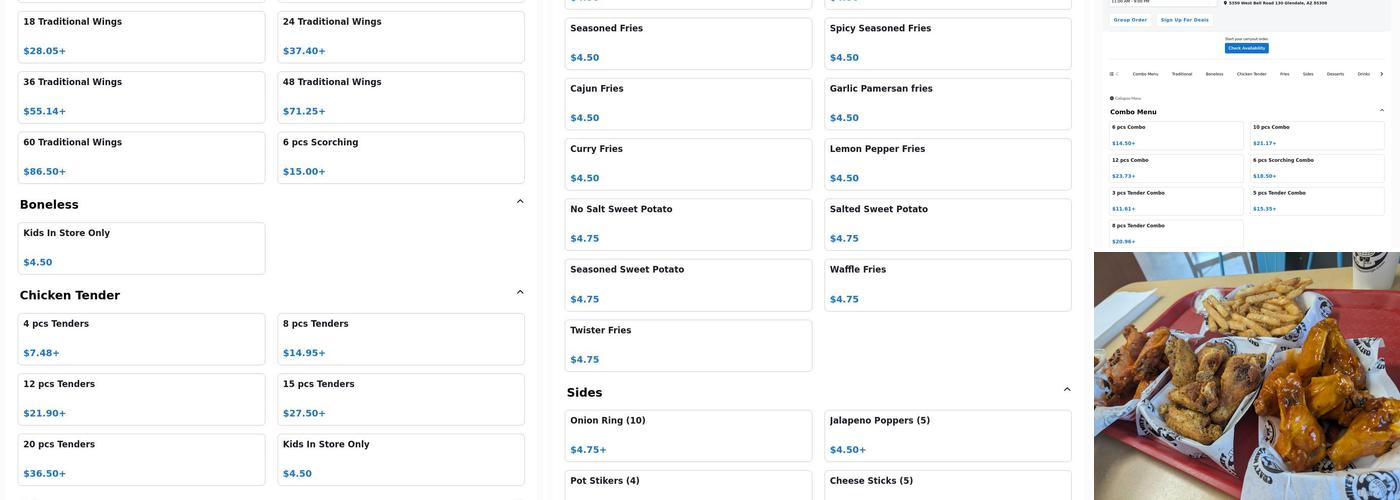Switch to the Traditional category tab

1182,74
